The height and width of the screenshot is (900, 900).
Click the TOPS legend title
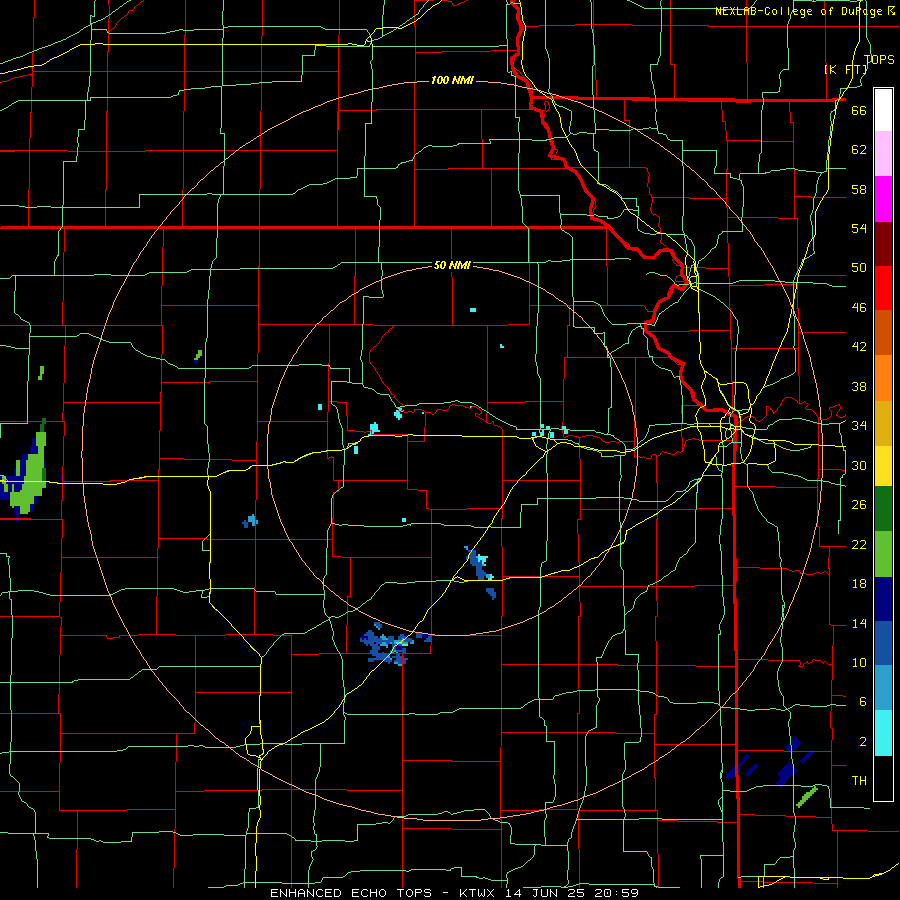(879, 59)
